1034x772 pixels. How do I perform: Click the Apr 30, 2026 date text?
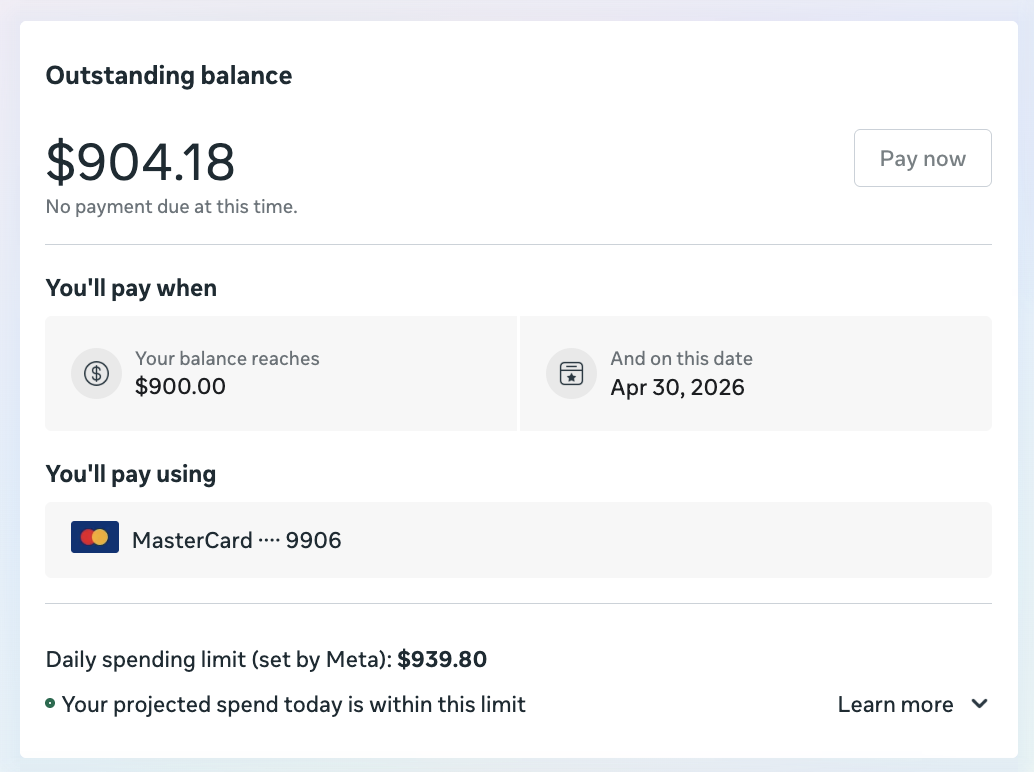click(x=678, y=387)
